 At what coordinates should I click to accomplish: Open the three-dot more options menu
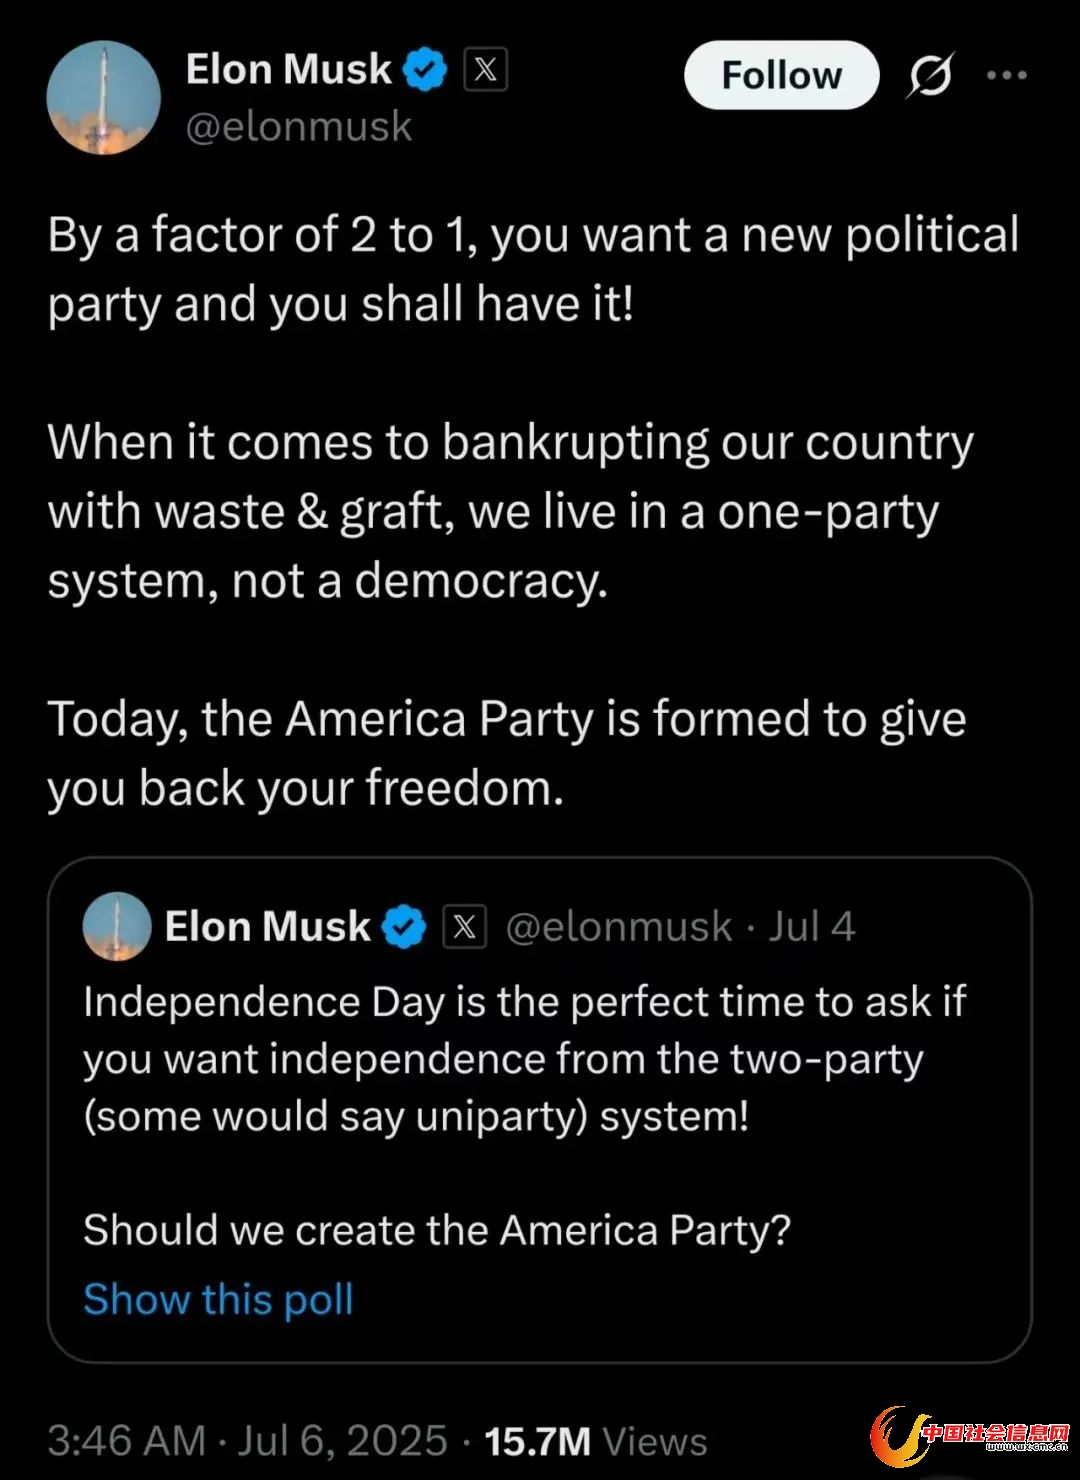(1006, 75)
